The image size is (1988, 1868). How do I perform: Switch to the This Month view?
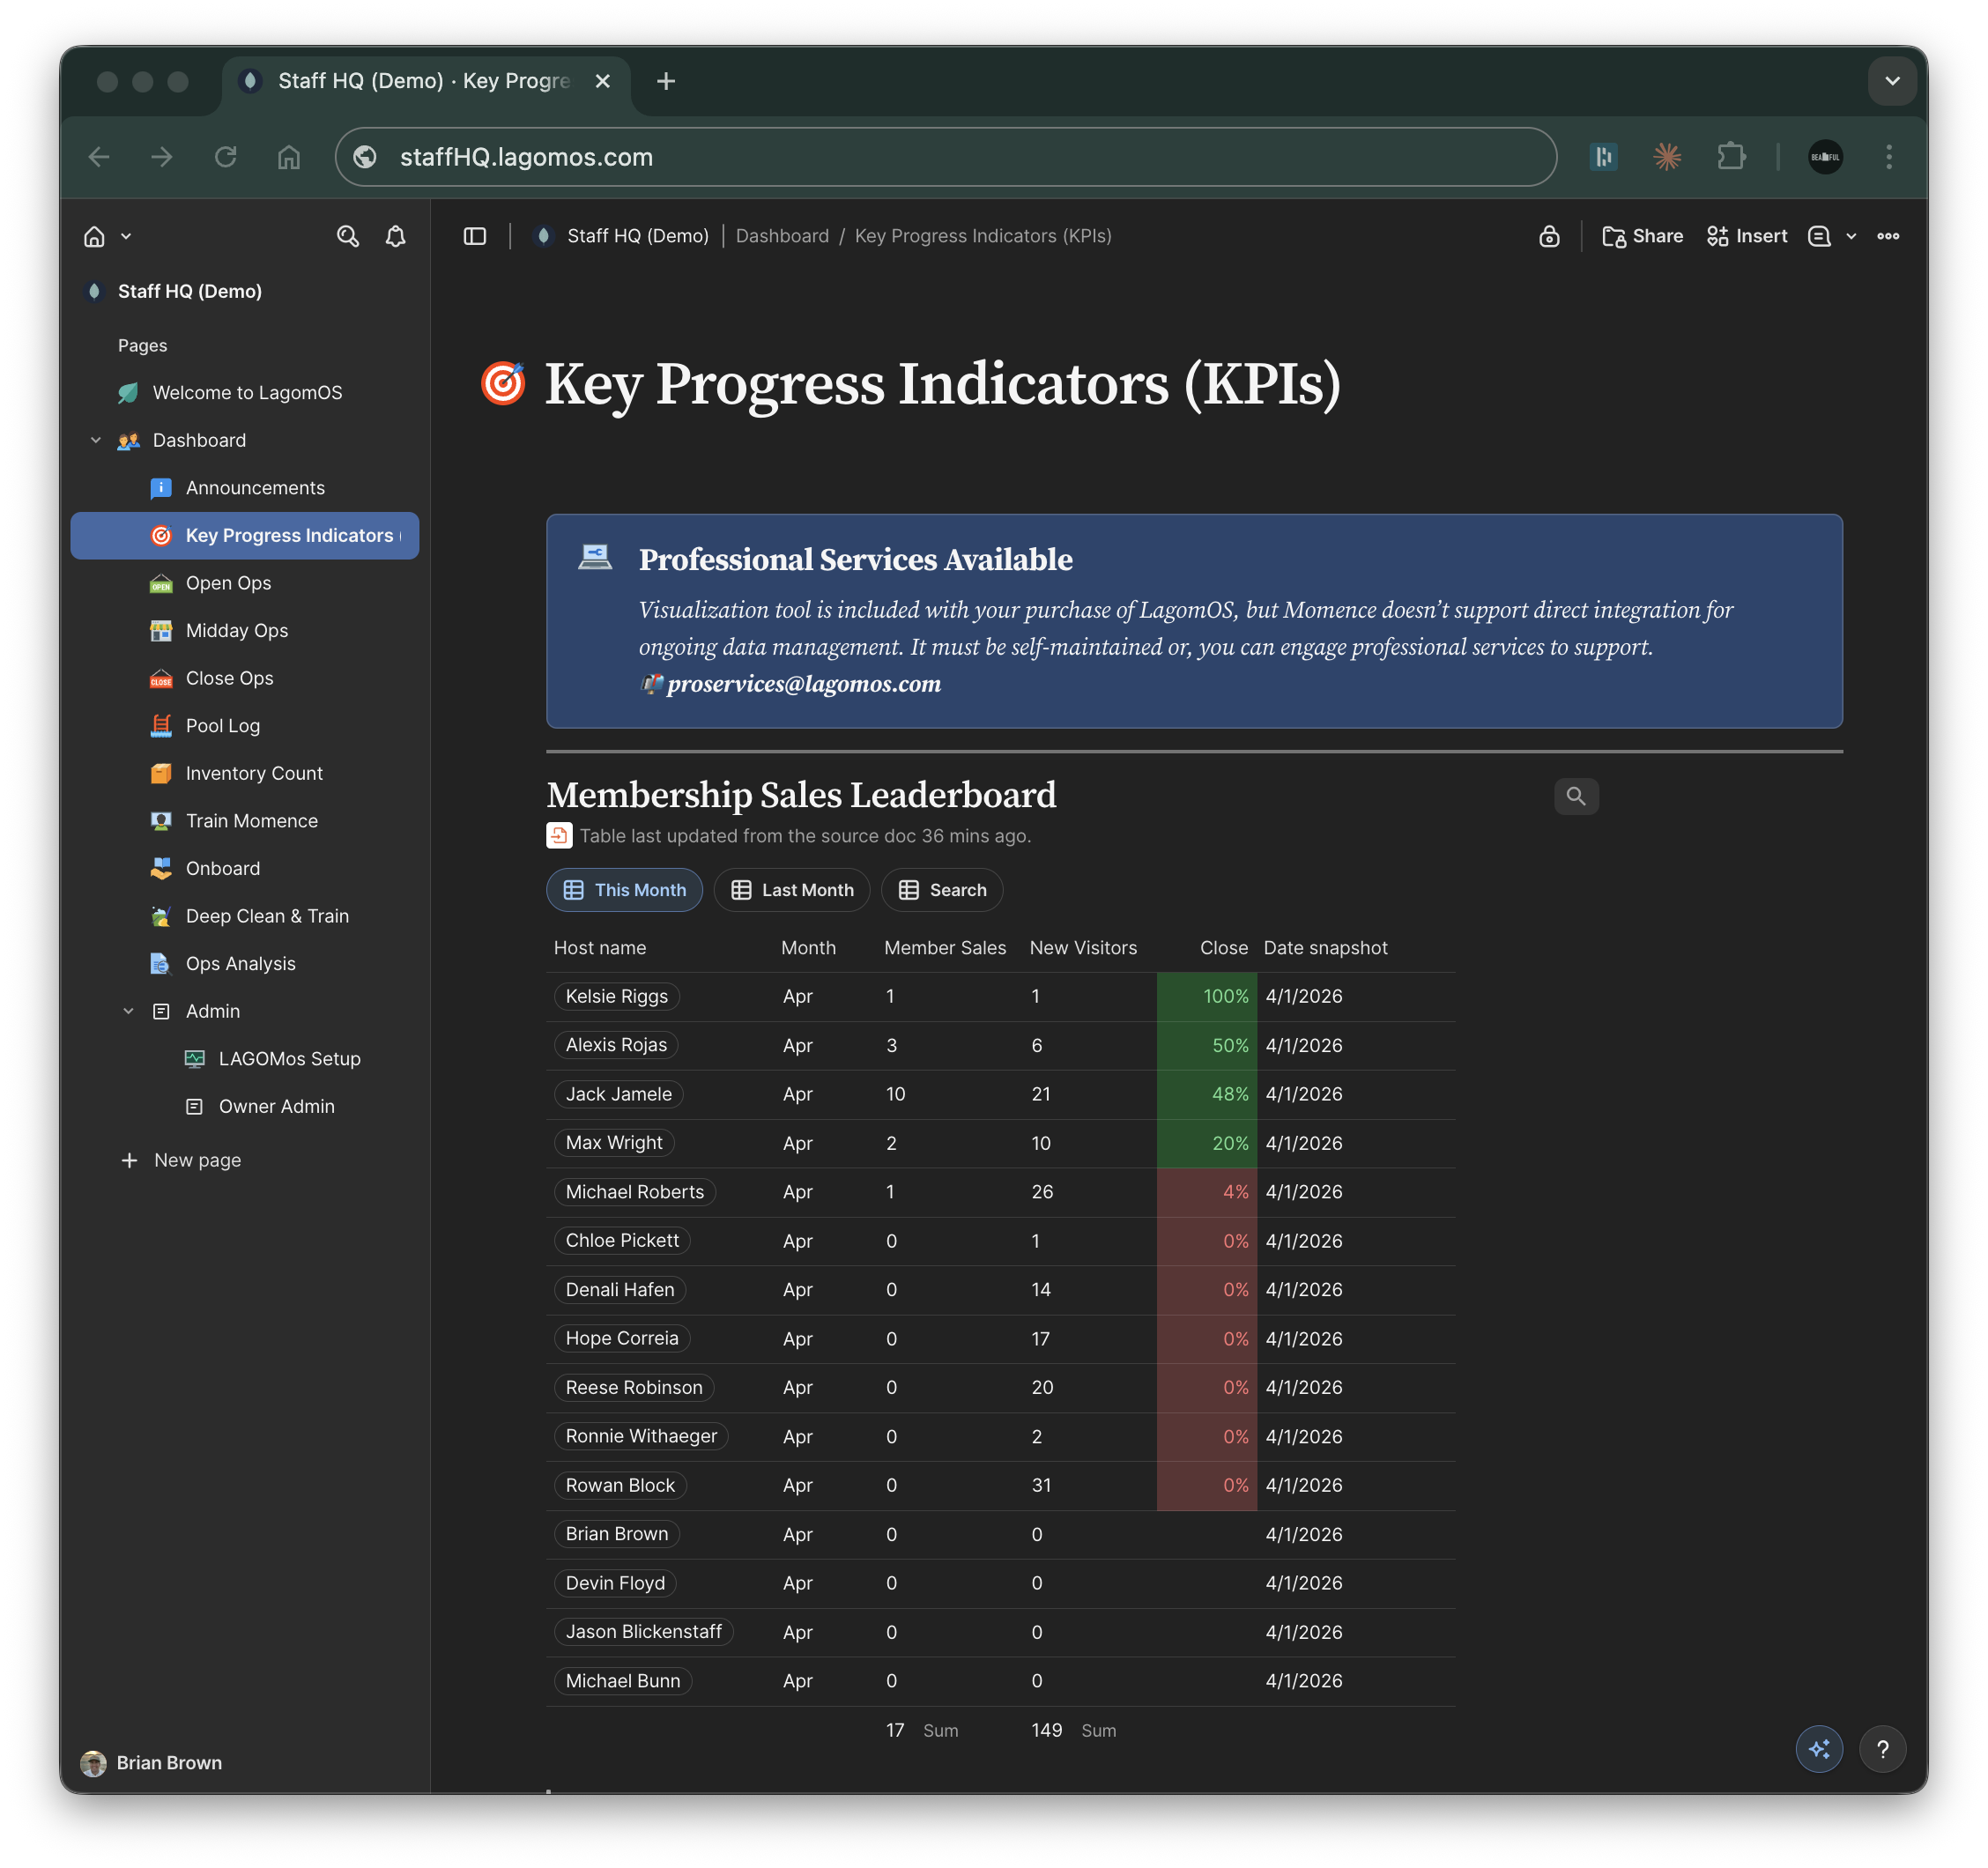(x=624, y=890)
